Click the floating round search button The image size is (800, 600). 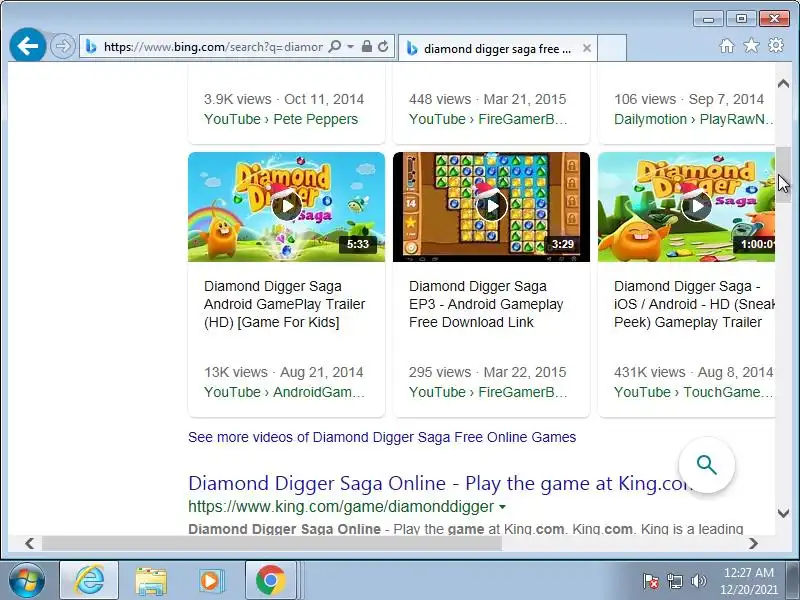707,465
